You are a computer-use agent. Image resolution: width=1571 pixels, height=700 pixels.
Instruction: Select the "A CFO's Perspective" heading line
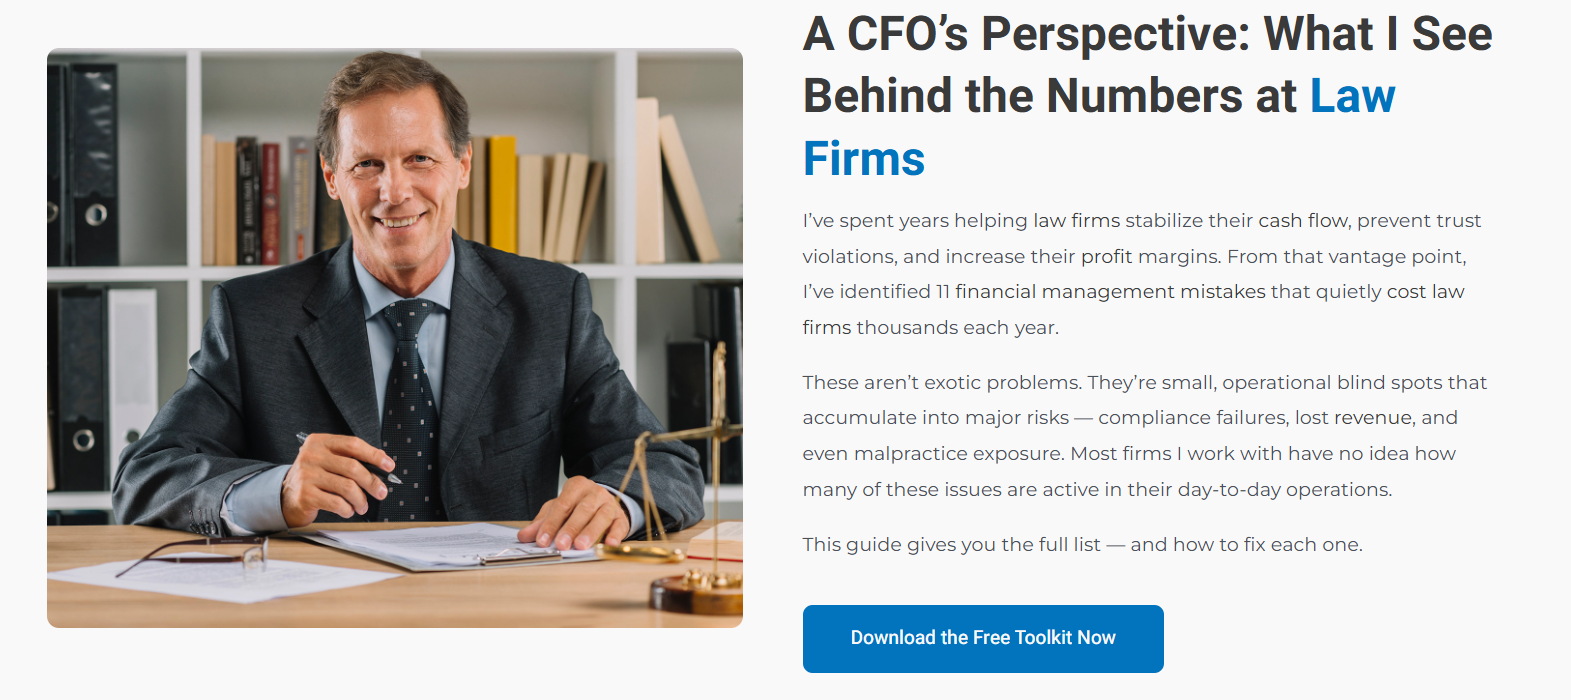tap(1147, 34)
